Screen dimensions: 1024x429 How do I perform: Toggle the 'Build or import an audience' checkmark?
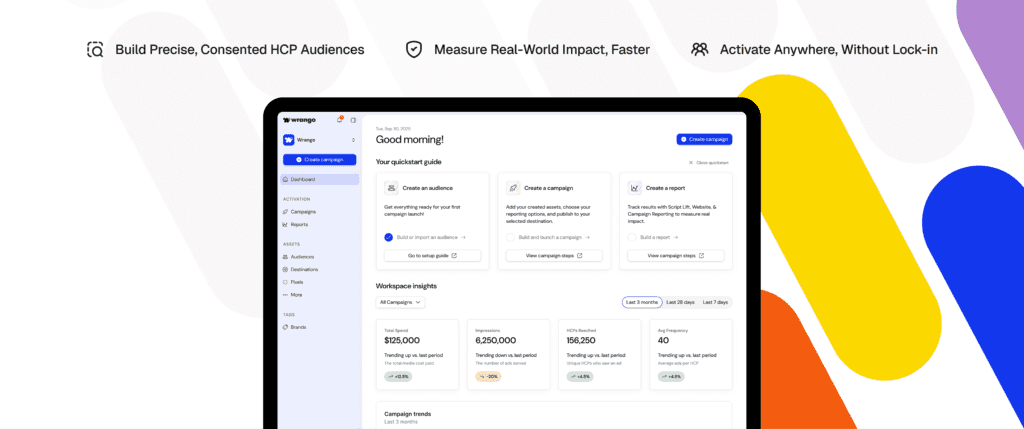(389, 237)
